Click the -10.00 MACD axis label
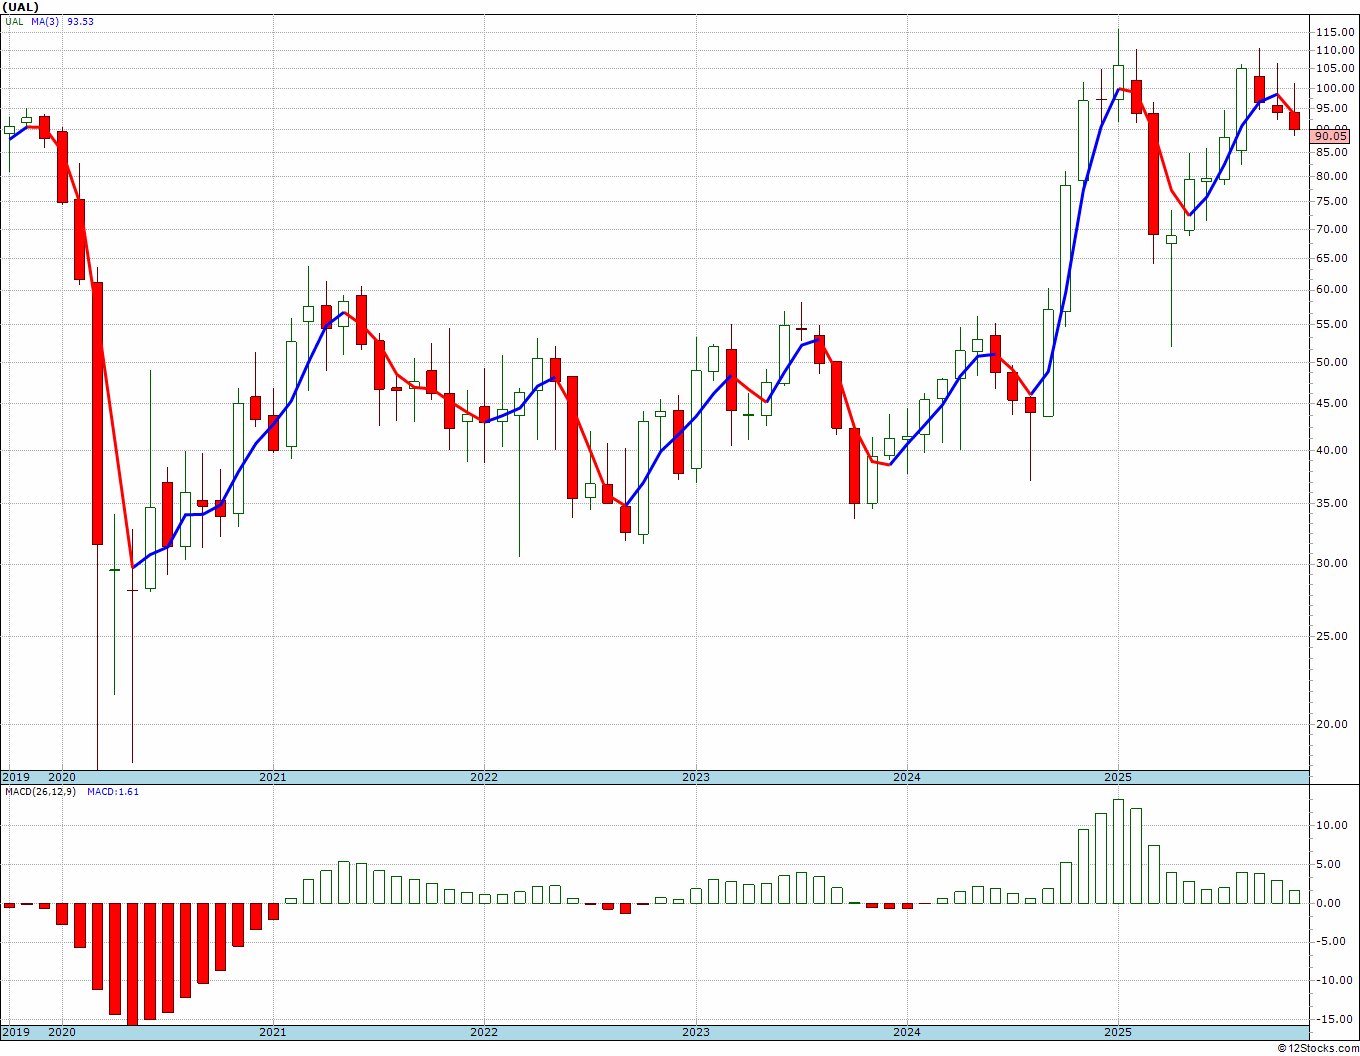Viewport: 1360px width, 1056px height. coord(1333,980)
